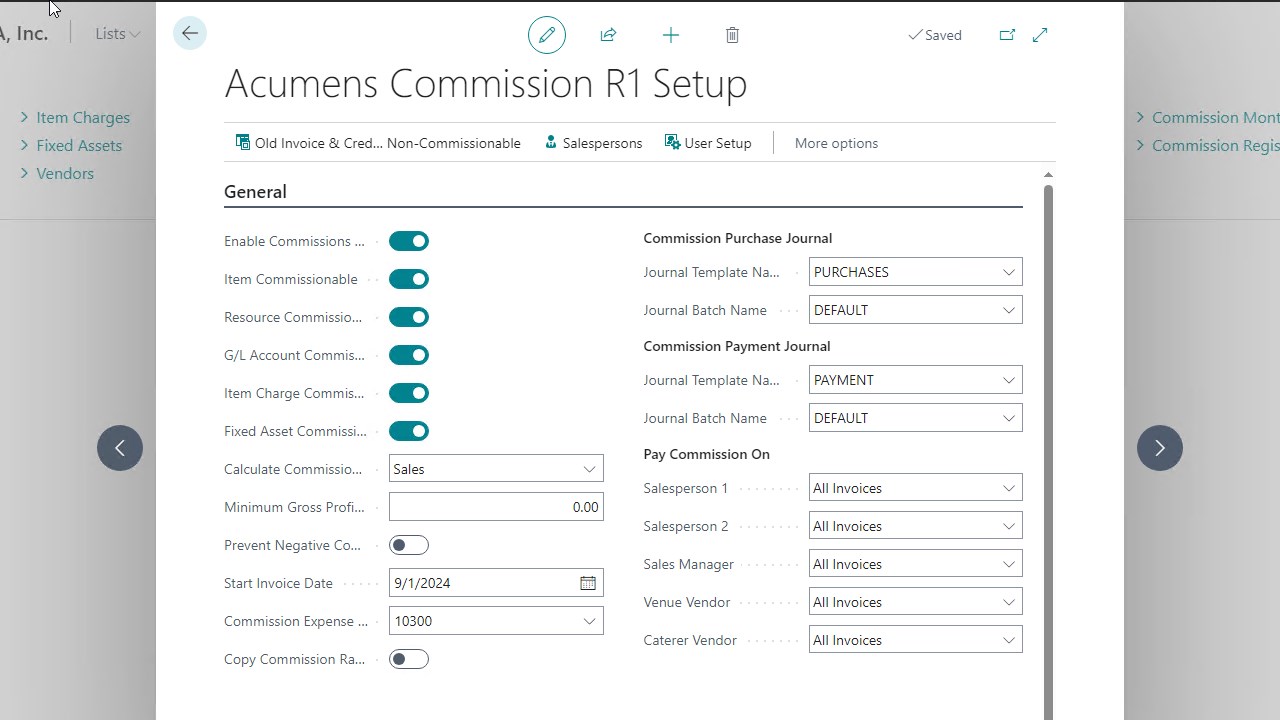1280x720 pixels.
Task: Expand the page to full screen
Action: [x=1040, y=34]
